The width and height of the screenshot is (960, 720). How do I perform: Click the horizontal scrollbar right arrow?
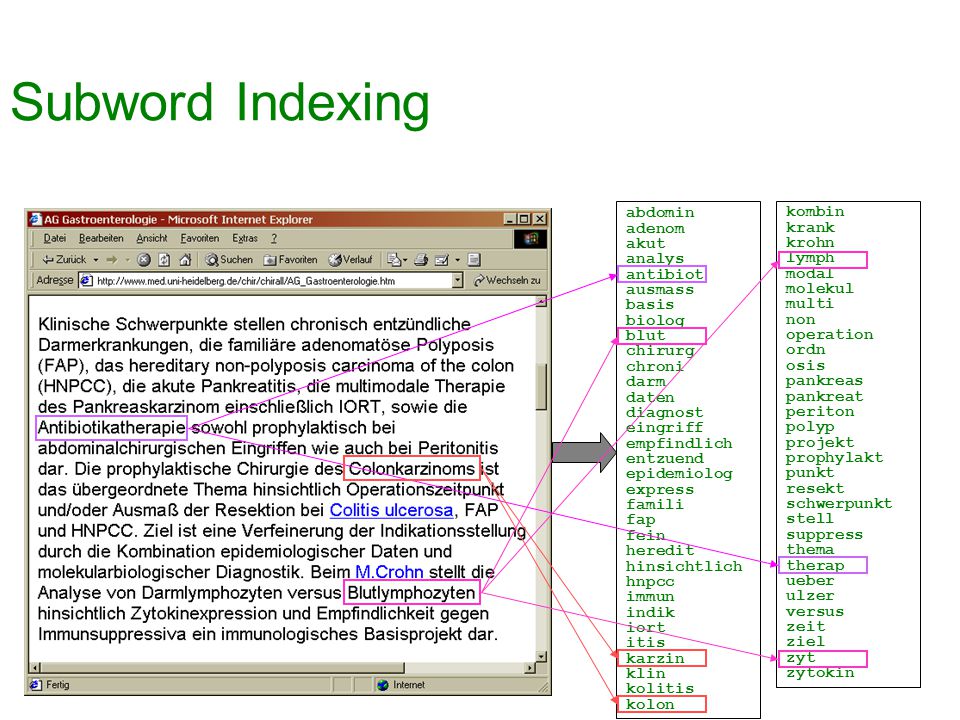[x=530, y=667]
